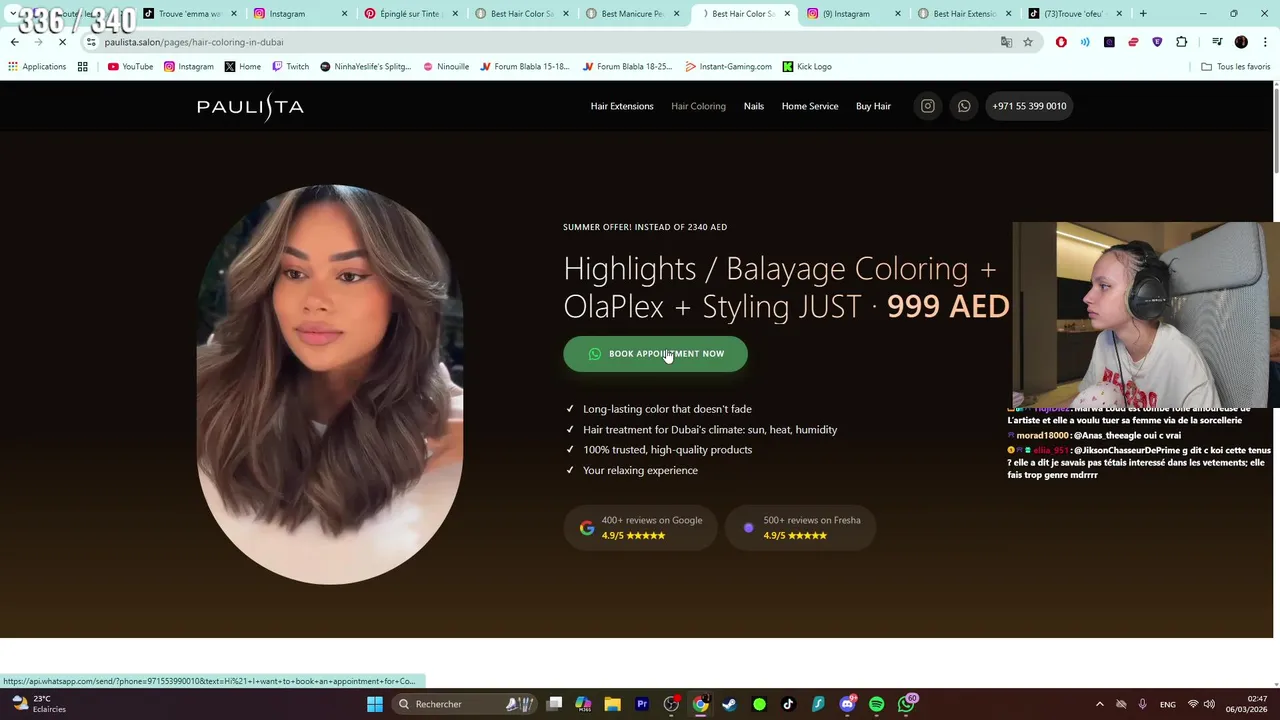Open the Ninouille bookmark
Viewport: 1280px width, 720px height.
(x=446, y=67)
